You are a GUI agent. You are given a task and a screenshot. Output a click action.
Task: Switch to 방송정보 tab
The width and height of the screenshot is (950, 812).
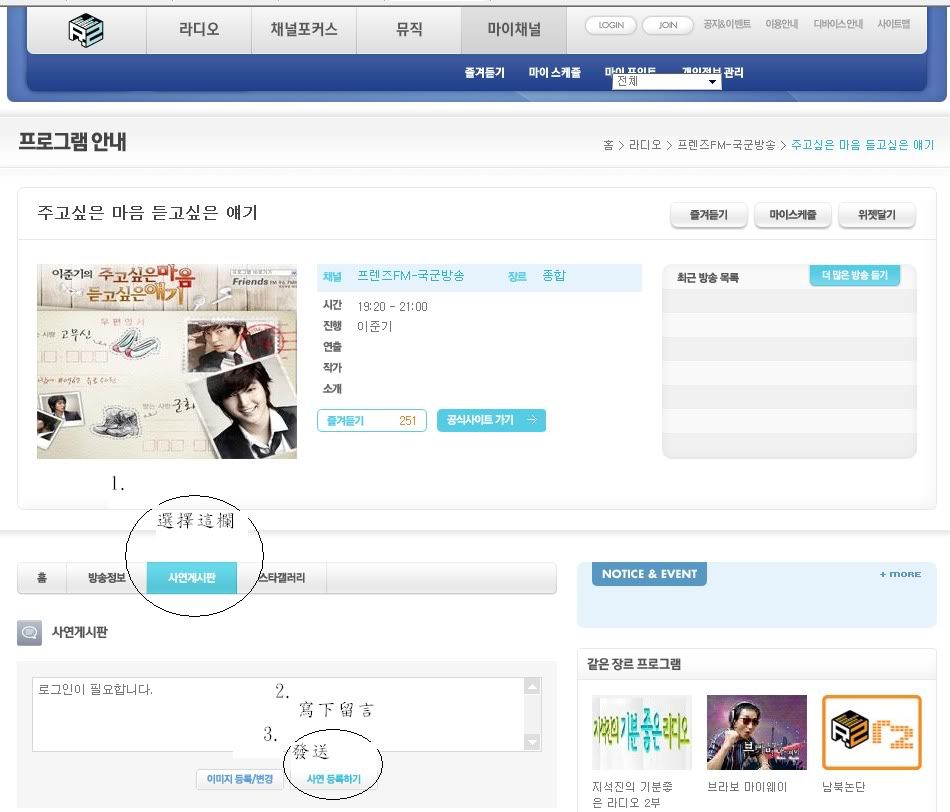106,578
